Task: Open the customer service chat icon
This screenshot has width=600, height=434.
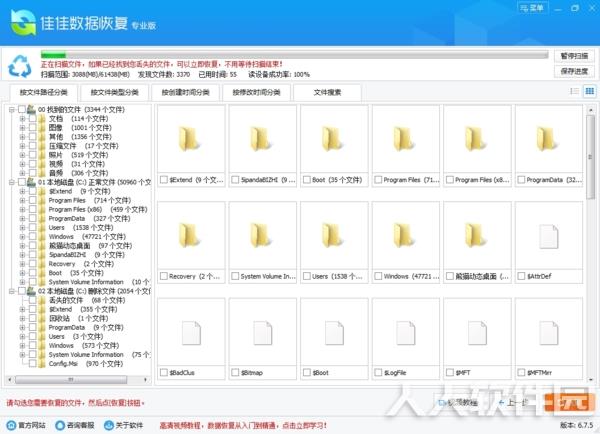Action: (x=60, y=425)
